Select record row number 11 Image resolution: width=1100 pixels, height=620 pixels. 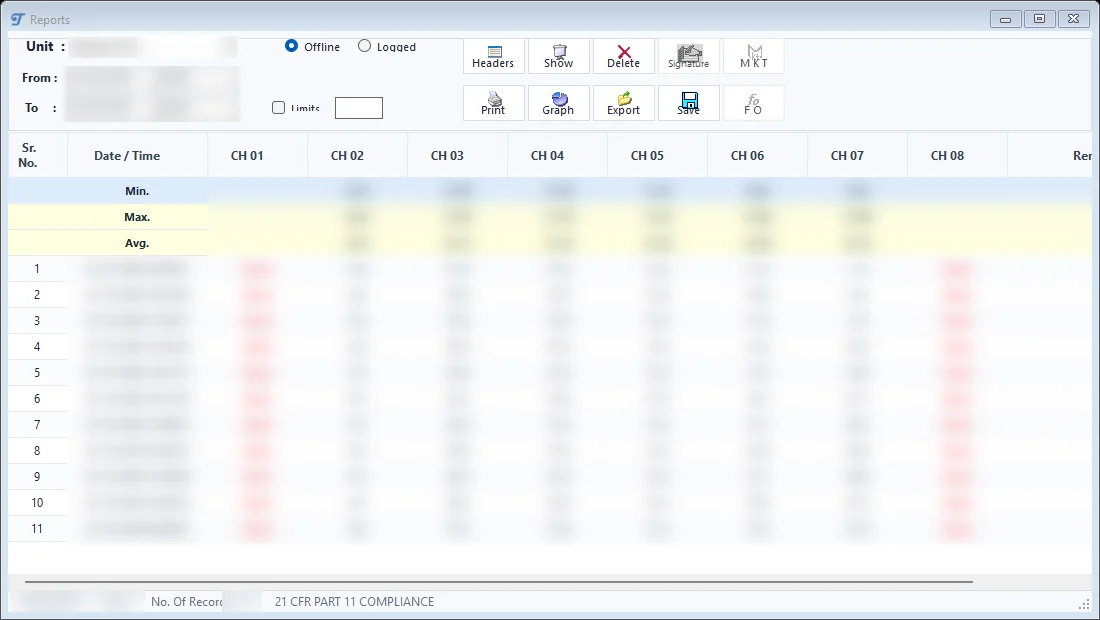550,528
